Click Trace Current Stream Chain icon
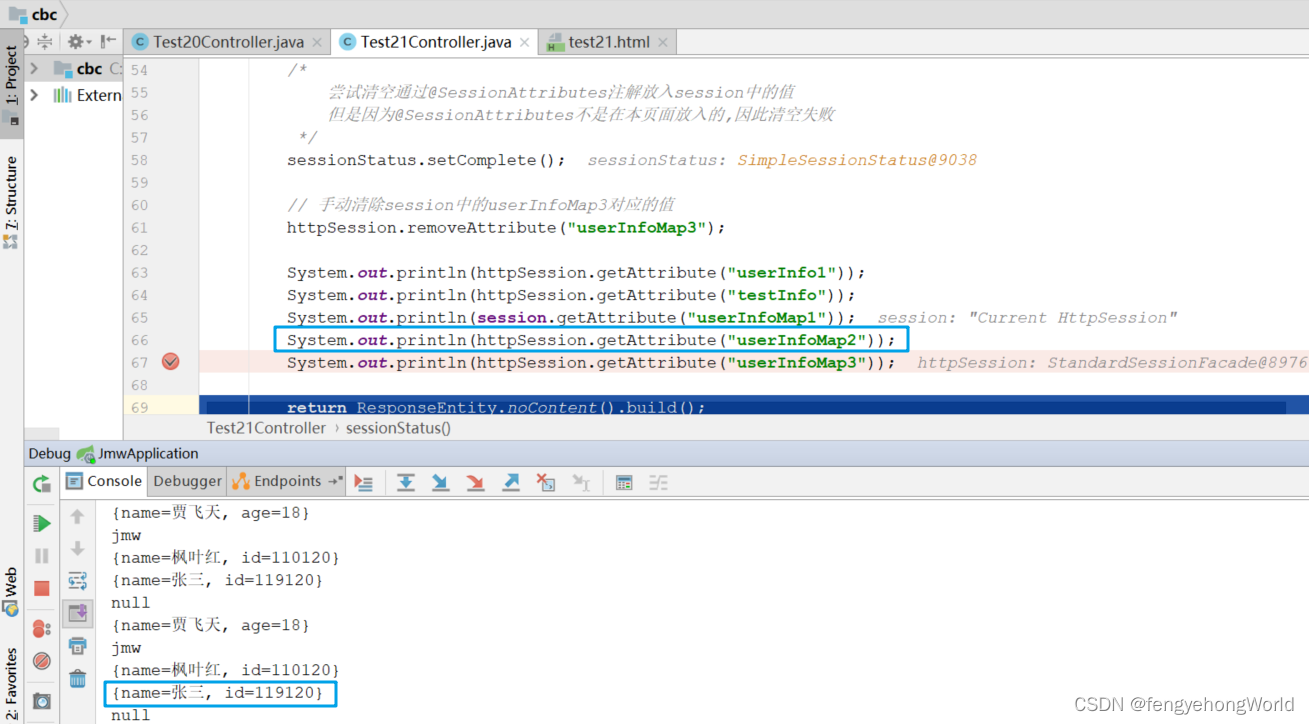 pyautogui.click(x=658, y=483)
